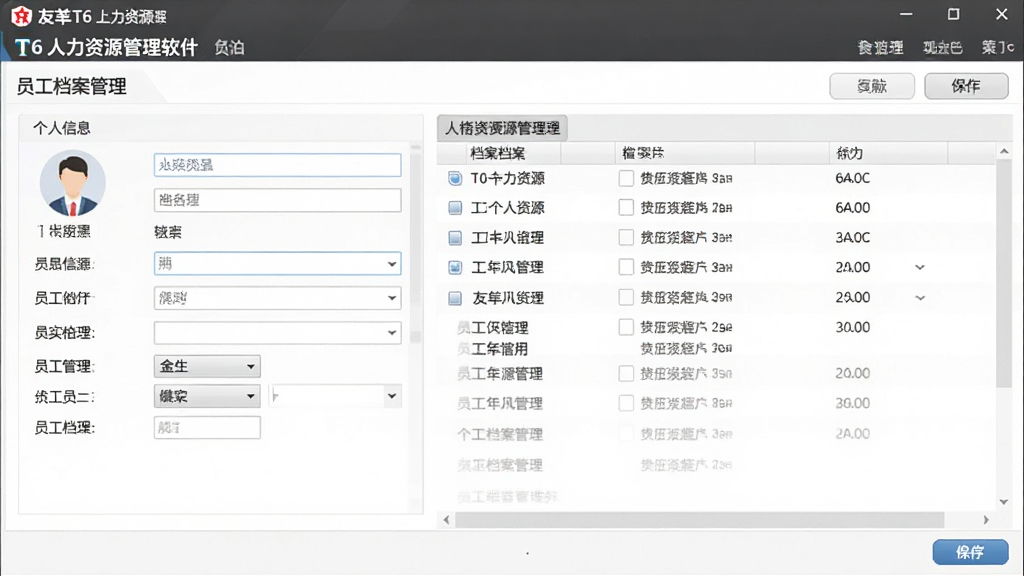1024x576 pixels.
Task: Select the 个工档案管理 row
Action: pos(718,434)
